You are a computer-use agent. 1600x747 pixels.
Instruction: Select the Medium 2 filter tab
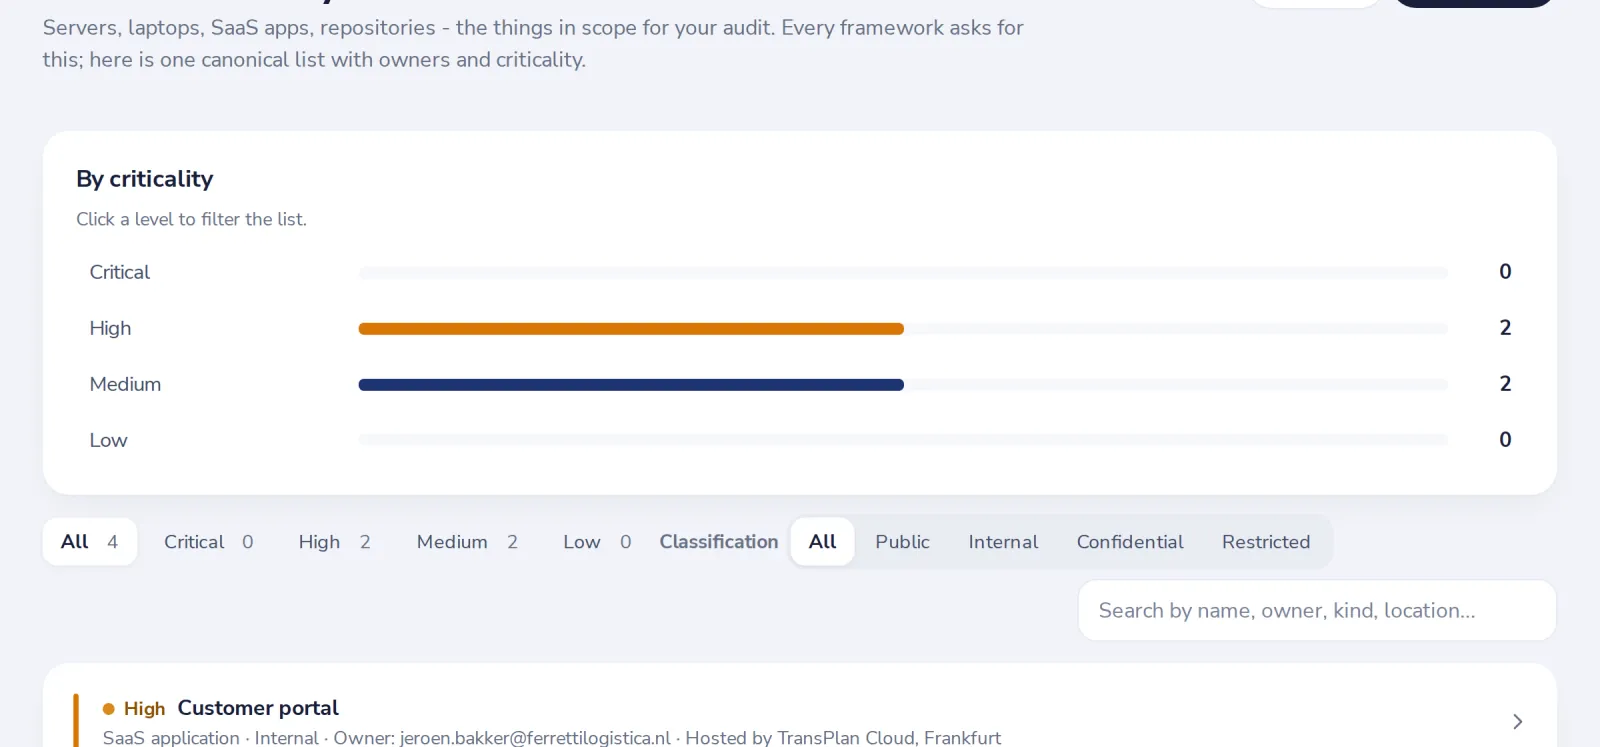pyautogui.click(x=467, y=542)
